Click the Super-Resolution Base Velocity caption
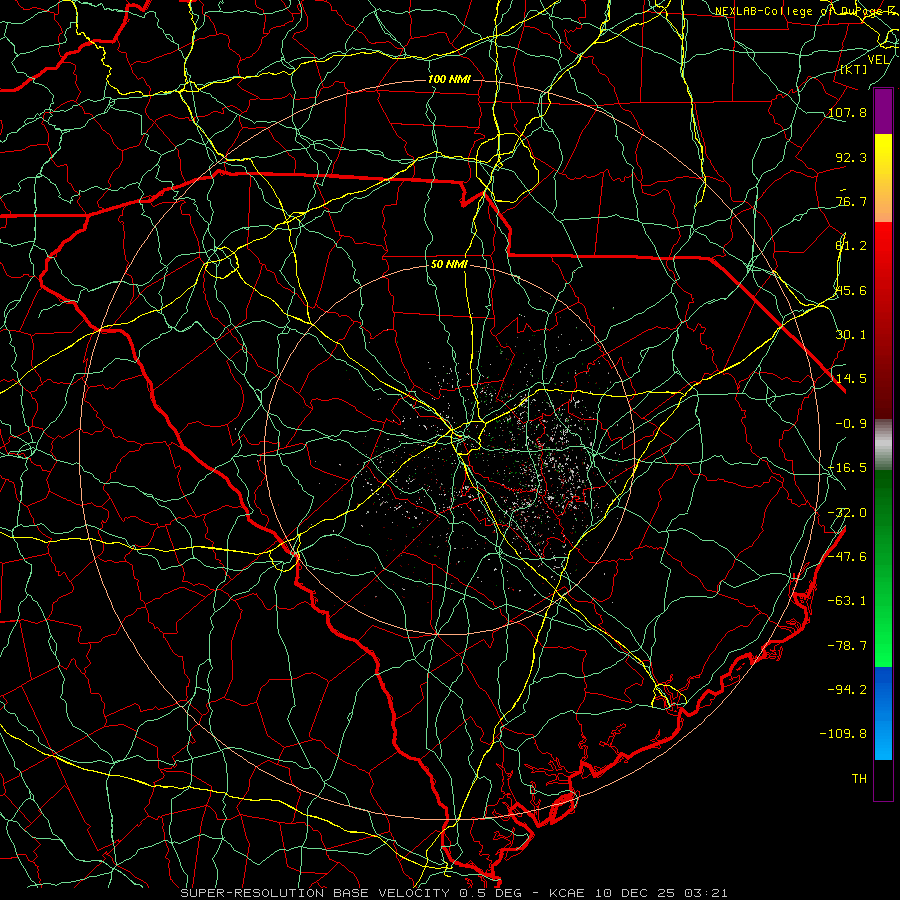Screen dimensions: 900x900 tap(454, 893)
